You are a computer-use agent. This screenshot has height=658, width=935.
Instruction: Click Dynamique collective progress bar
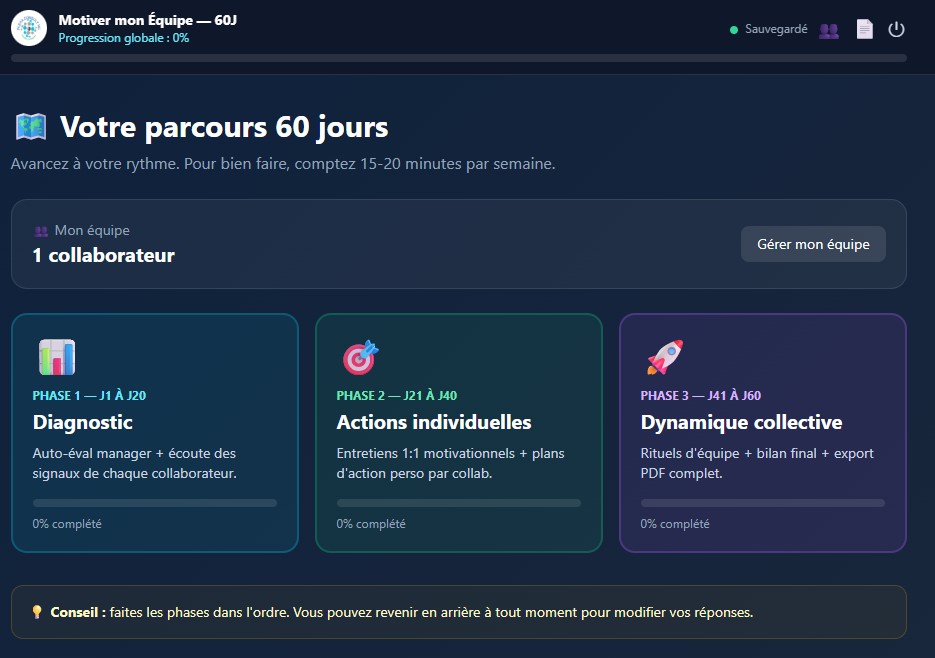coord(763,503)
